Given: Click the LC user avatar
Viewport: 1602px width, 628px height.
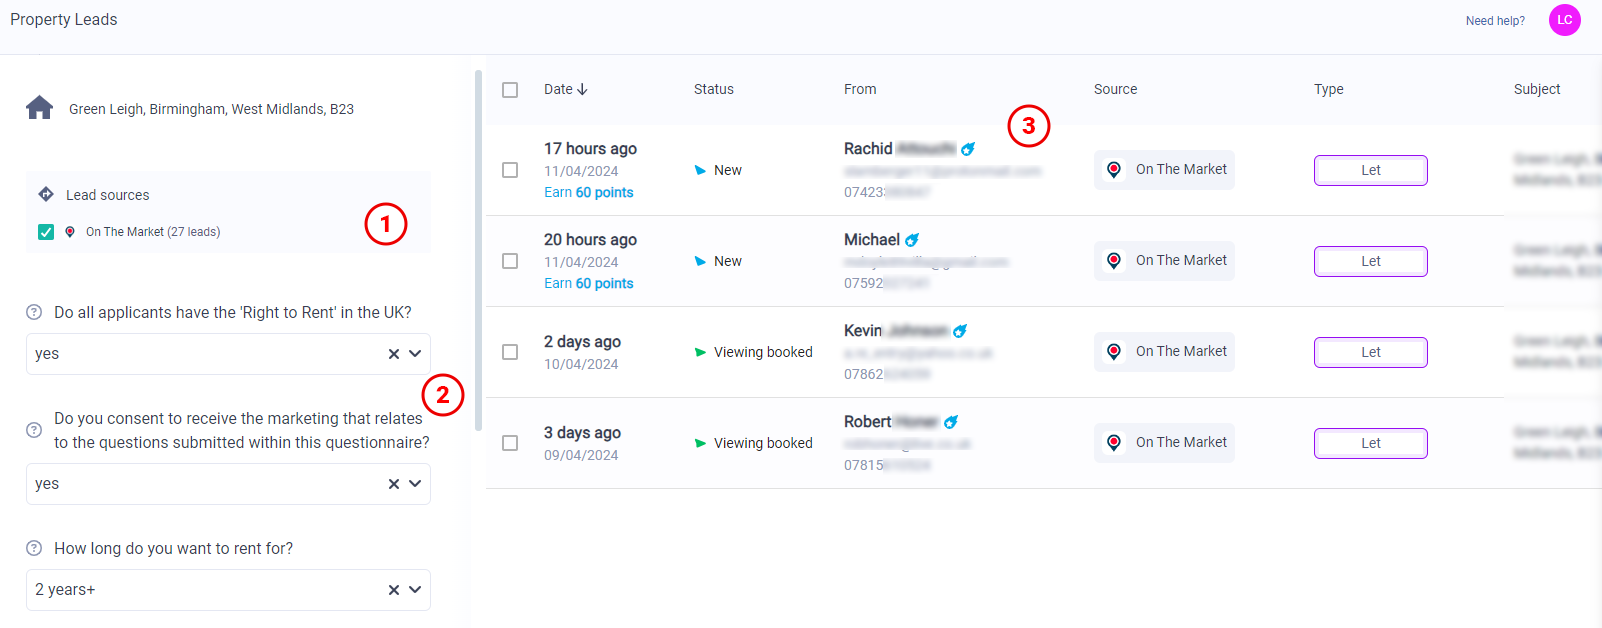Looking at the screenshot, I should pos(1564,20).
